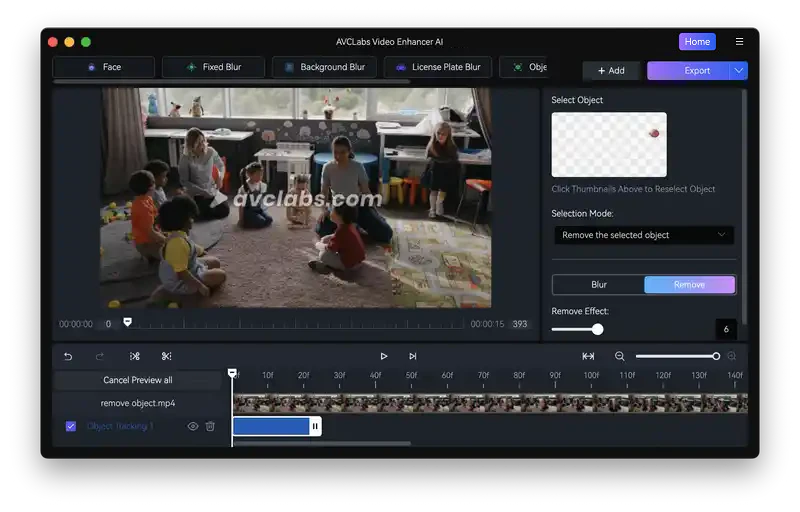The width and height of the screenshot is (800, 512).
Task: Reselect object via the thumbnail
Action: coord(609,145)
